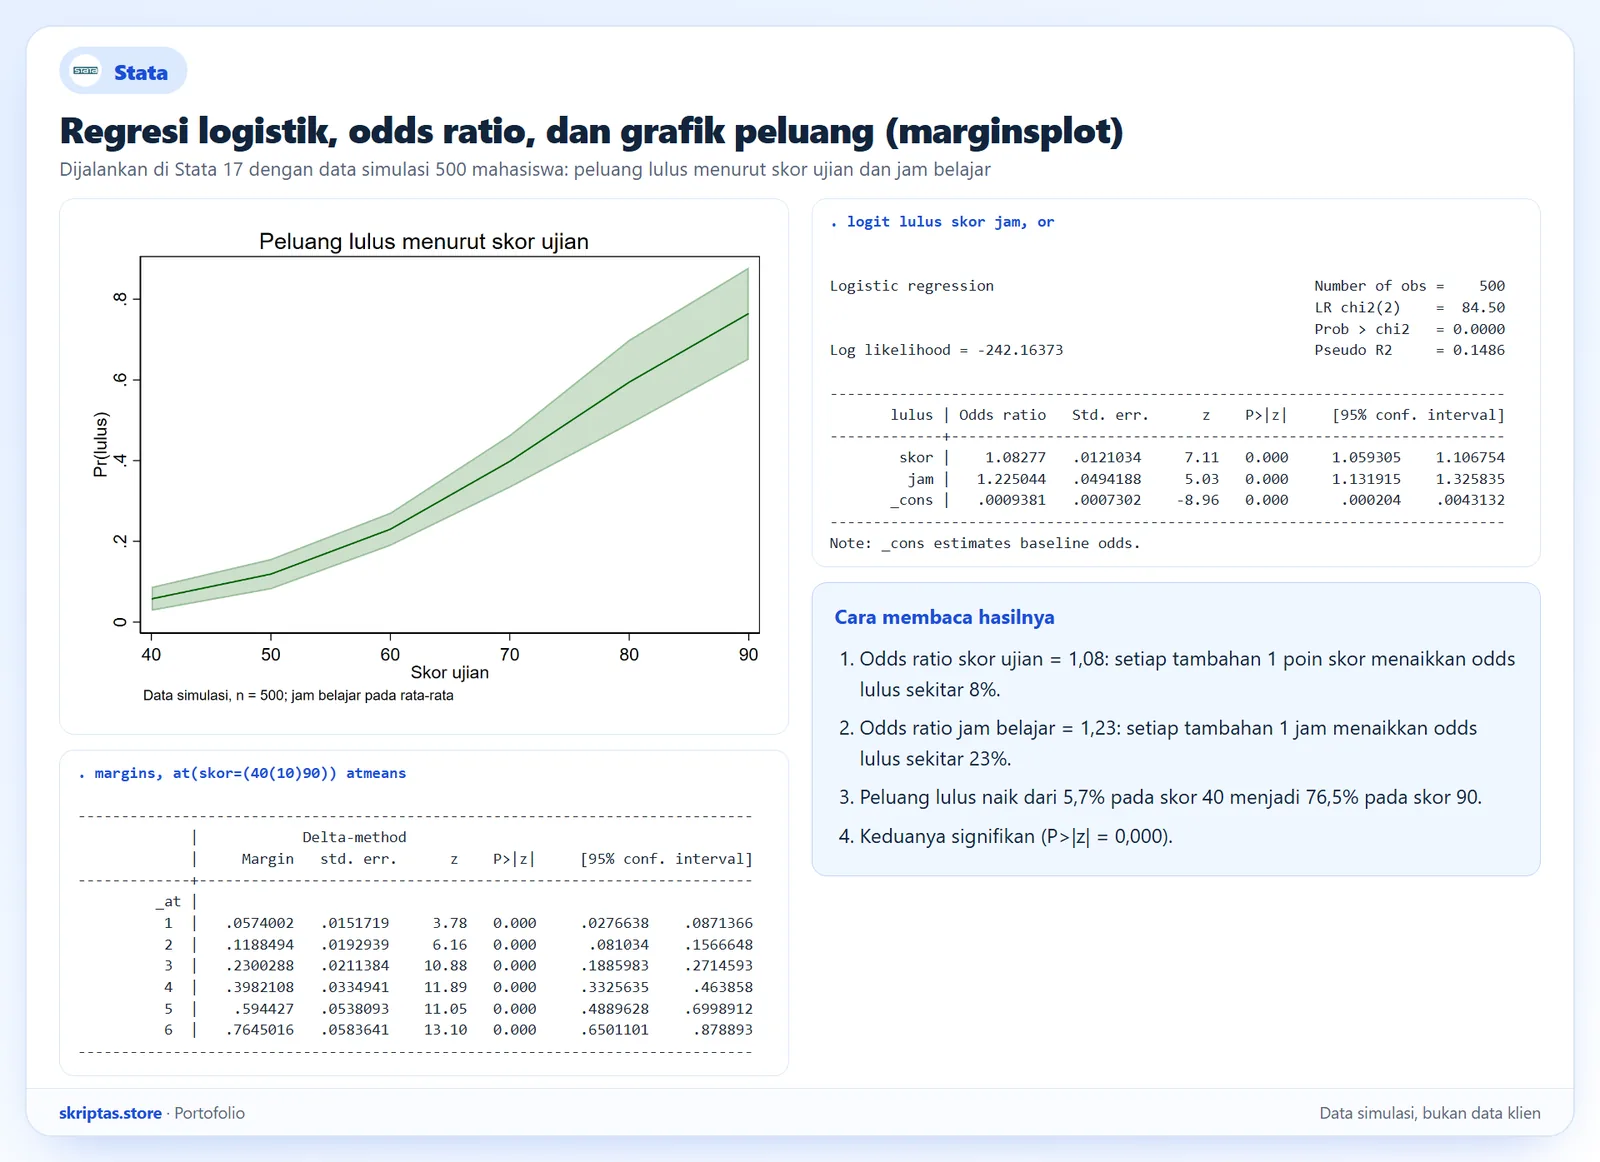Click the Stata badge label

(x=141, y=72)
